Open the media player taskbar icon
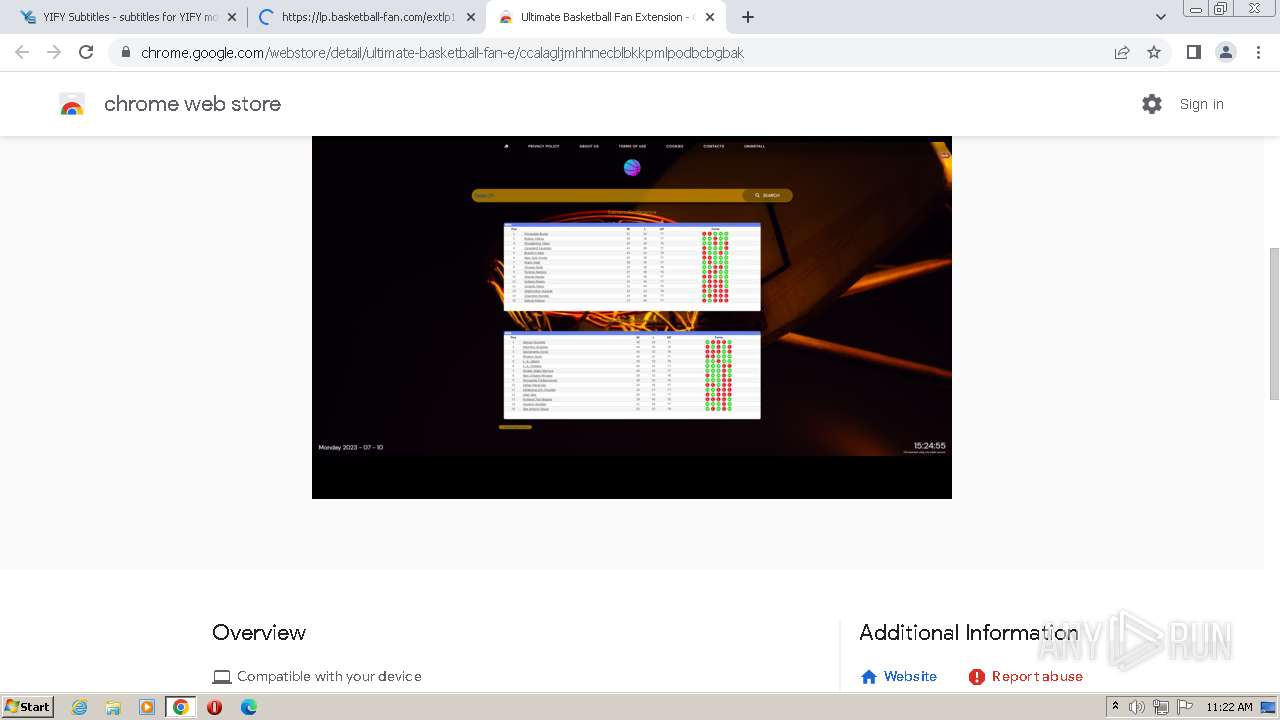This screenshot has height=720, width=1280. (x=147, y=707)
